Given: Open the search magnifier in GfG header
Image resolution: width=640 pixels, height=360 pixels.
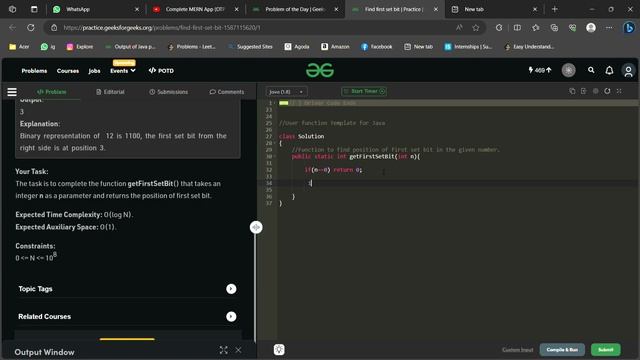Looking at the screenshot, I should pyautogui.click(x=591, y=70).
